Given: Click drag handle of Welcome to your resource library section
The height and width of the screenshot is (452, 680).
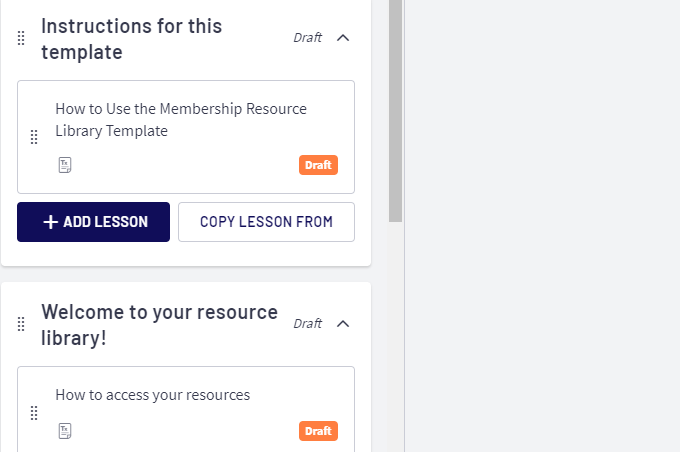Looking at the screenshot, I should click(x=21, y=324).
